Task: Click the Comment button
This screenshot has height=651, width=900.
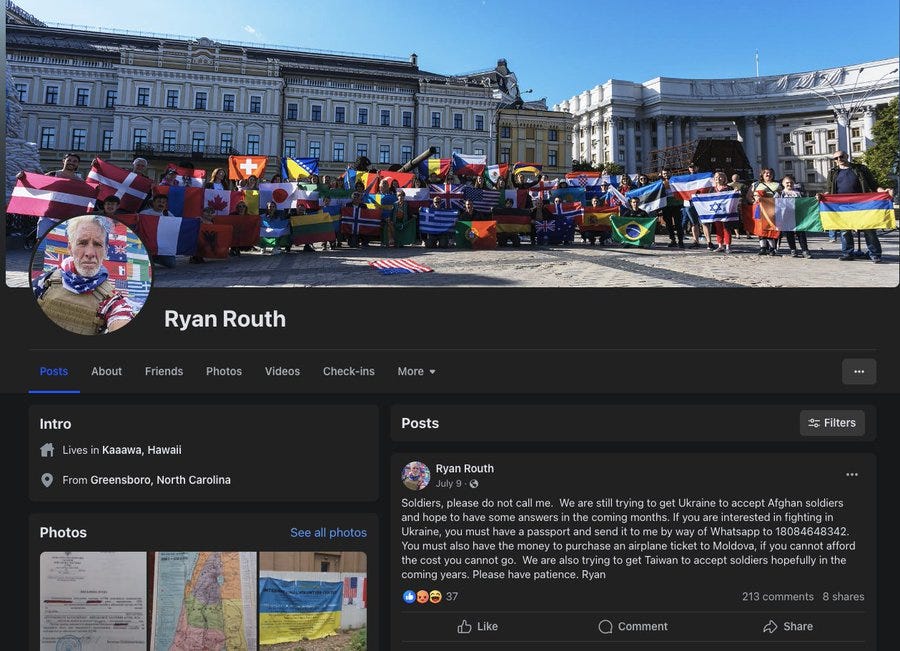Action: (x=633, y=627)
